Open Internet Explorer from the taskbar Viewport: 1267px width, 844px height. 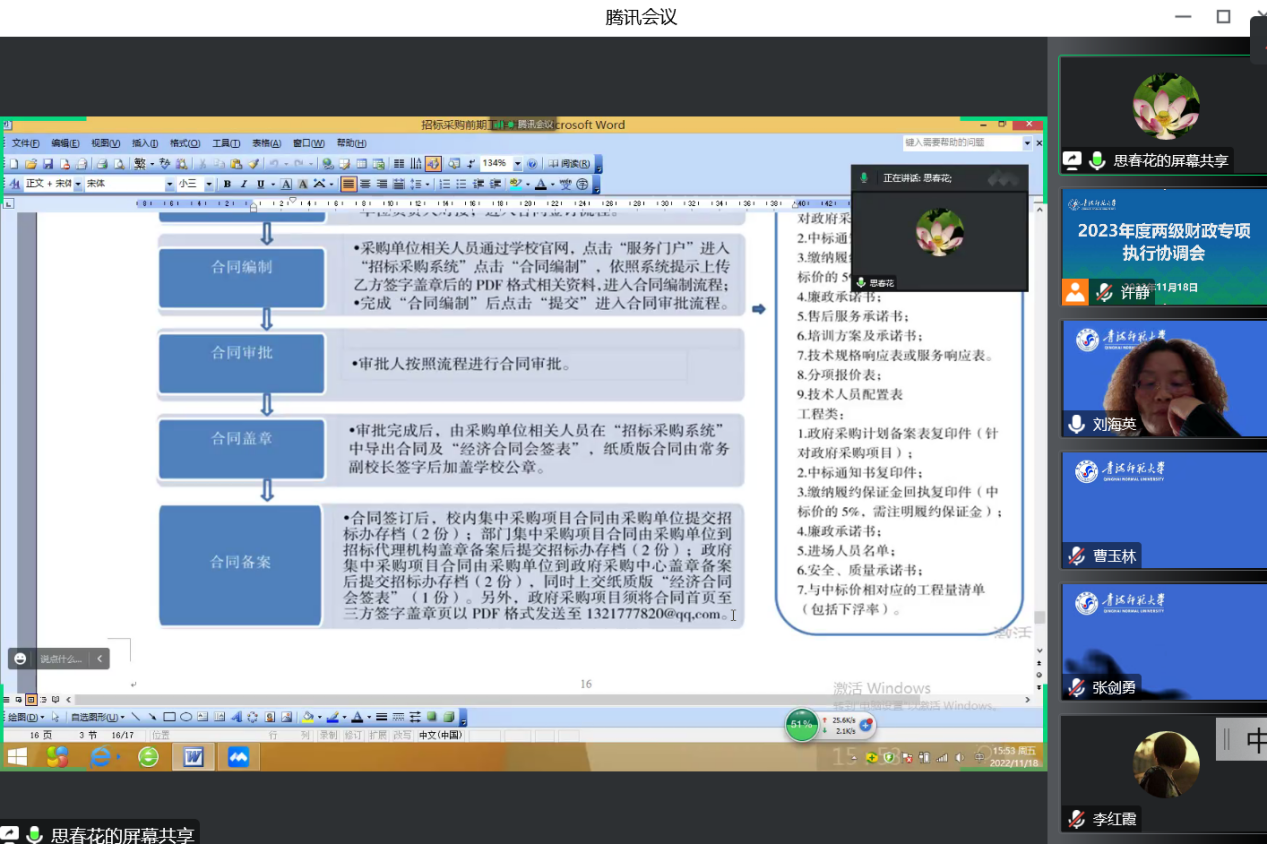pos(101,757)
